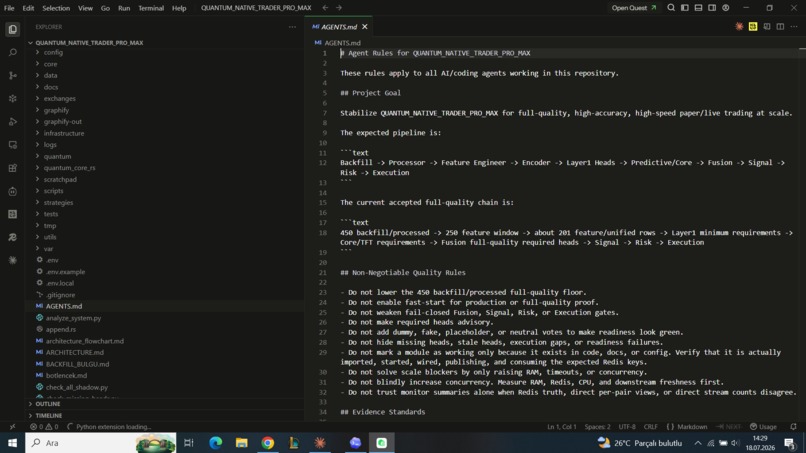Select the AGENTS.md editor tab
This screenshot has height=453, width=806.
(339, 27)
